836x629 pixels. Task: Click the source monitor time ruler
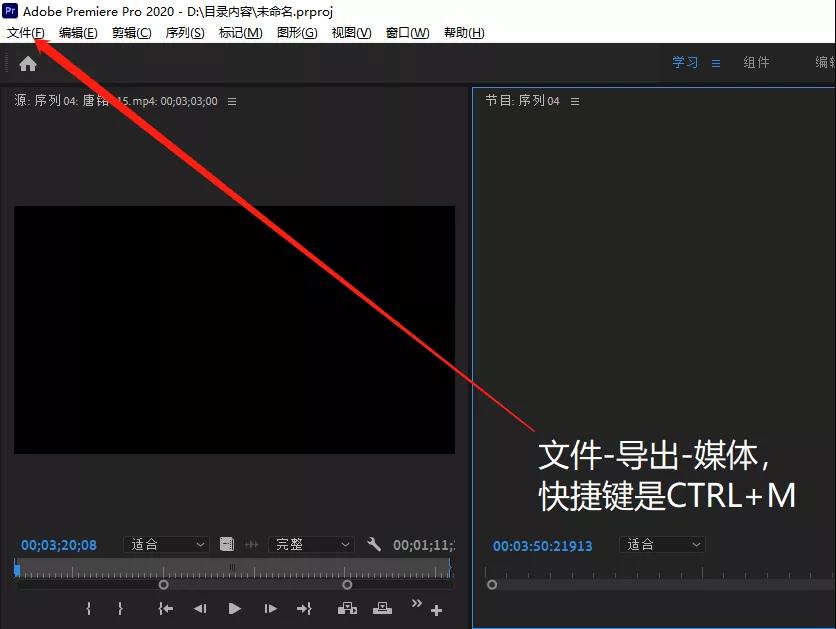pos(235,569)
